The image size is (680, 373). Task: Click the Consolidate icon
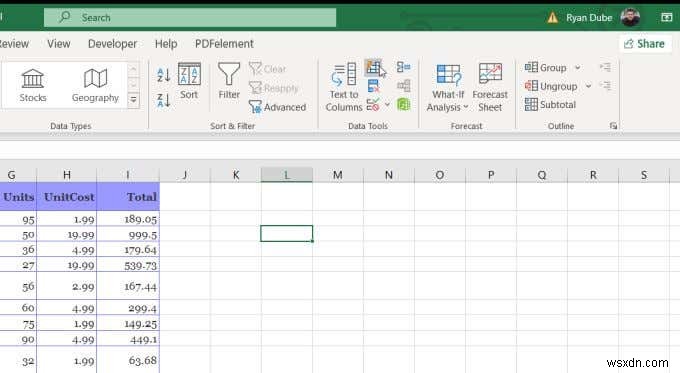pyautogui.click(x=403, y=67)
